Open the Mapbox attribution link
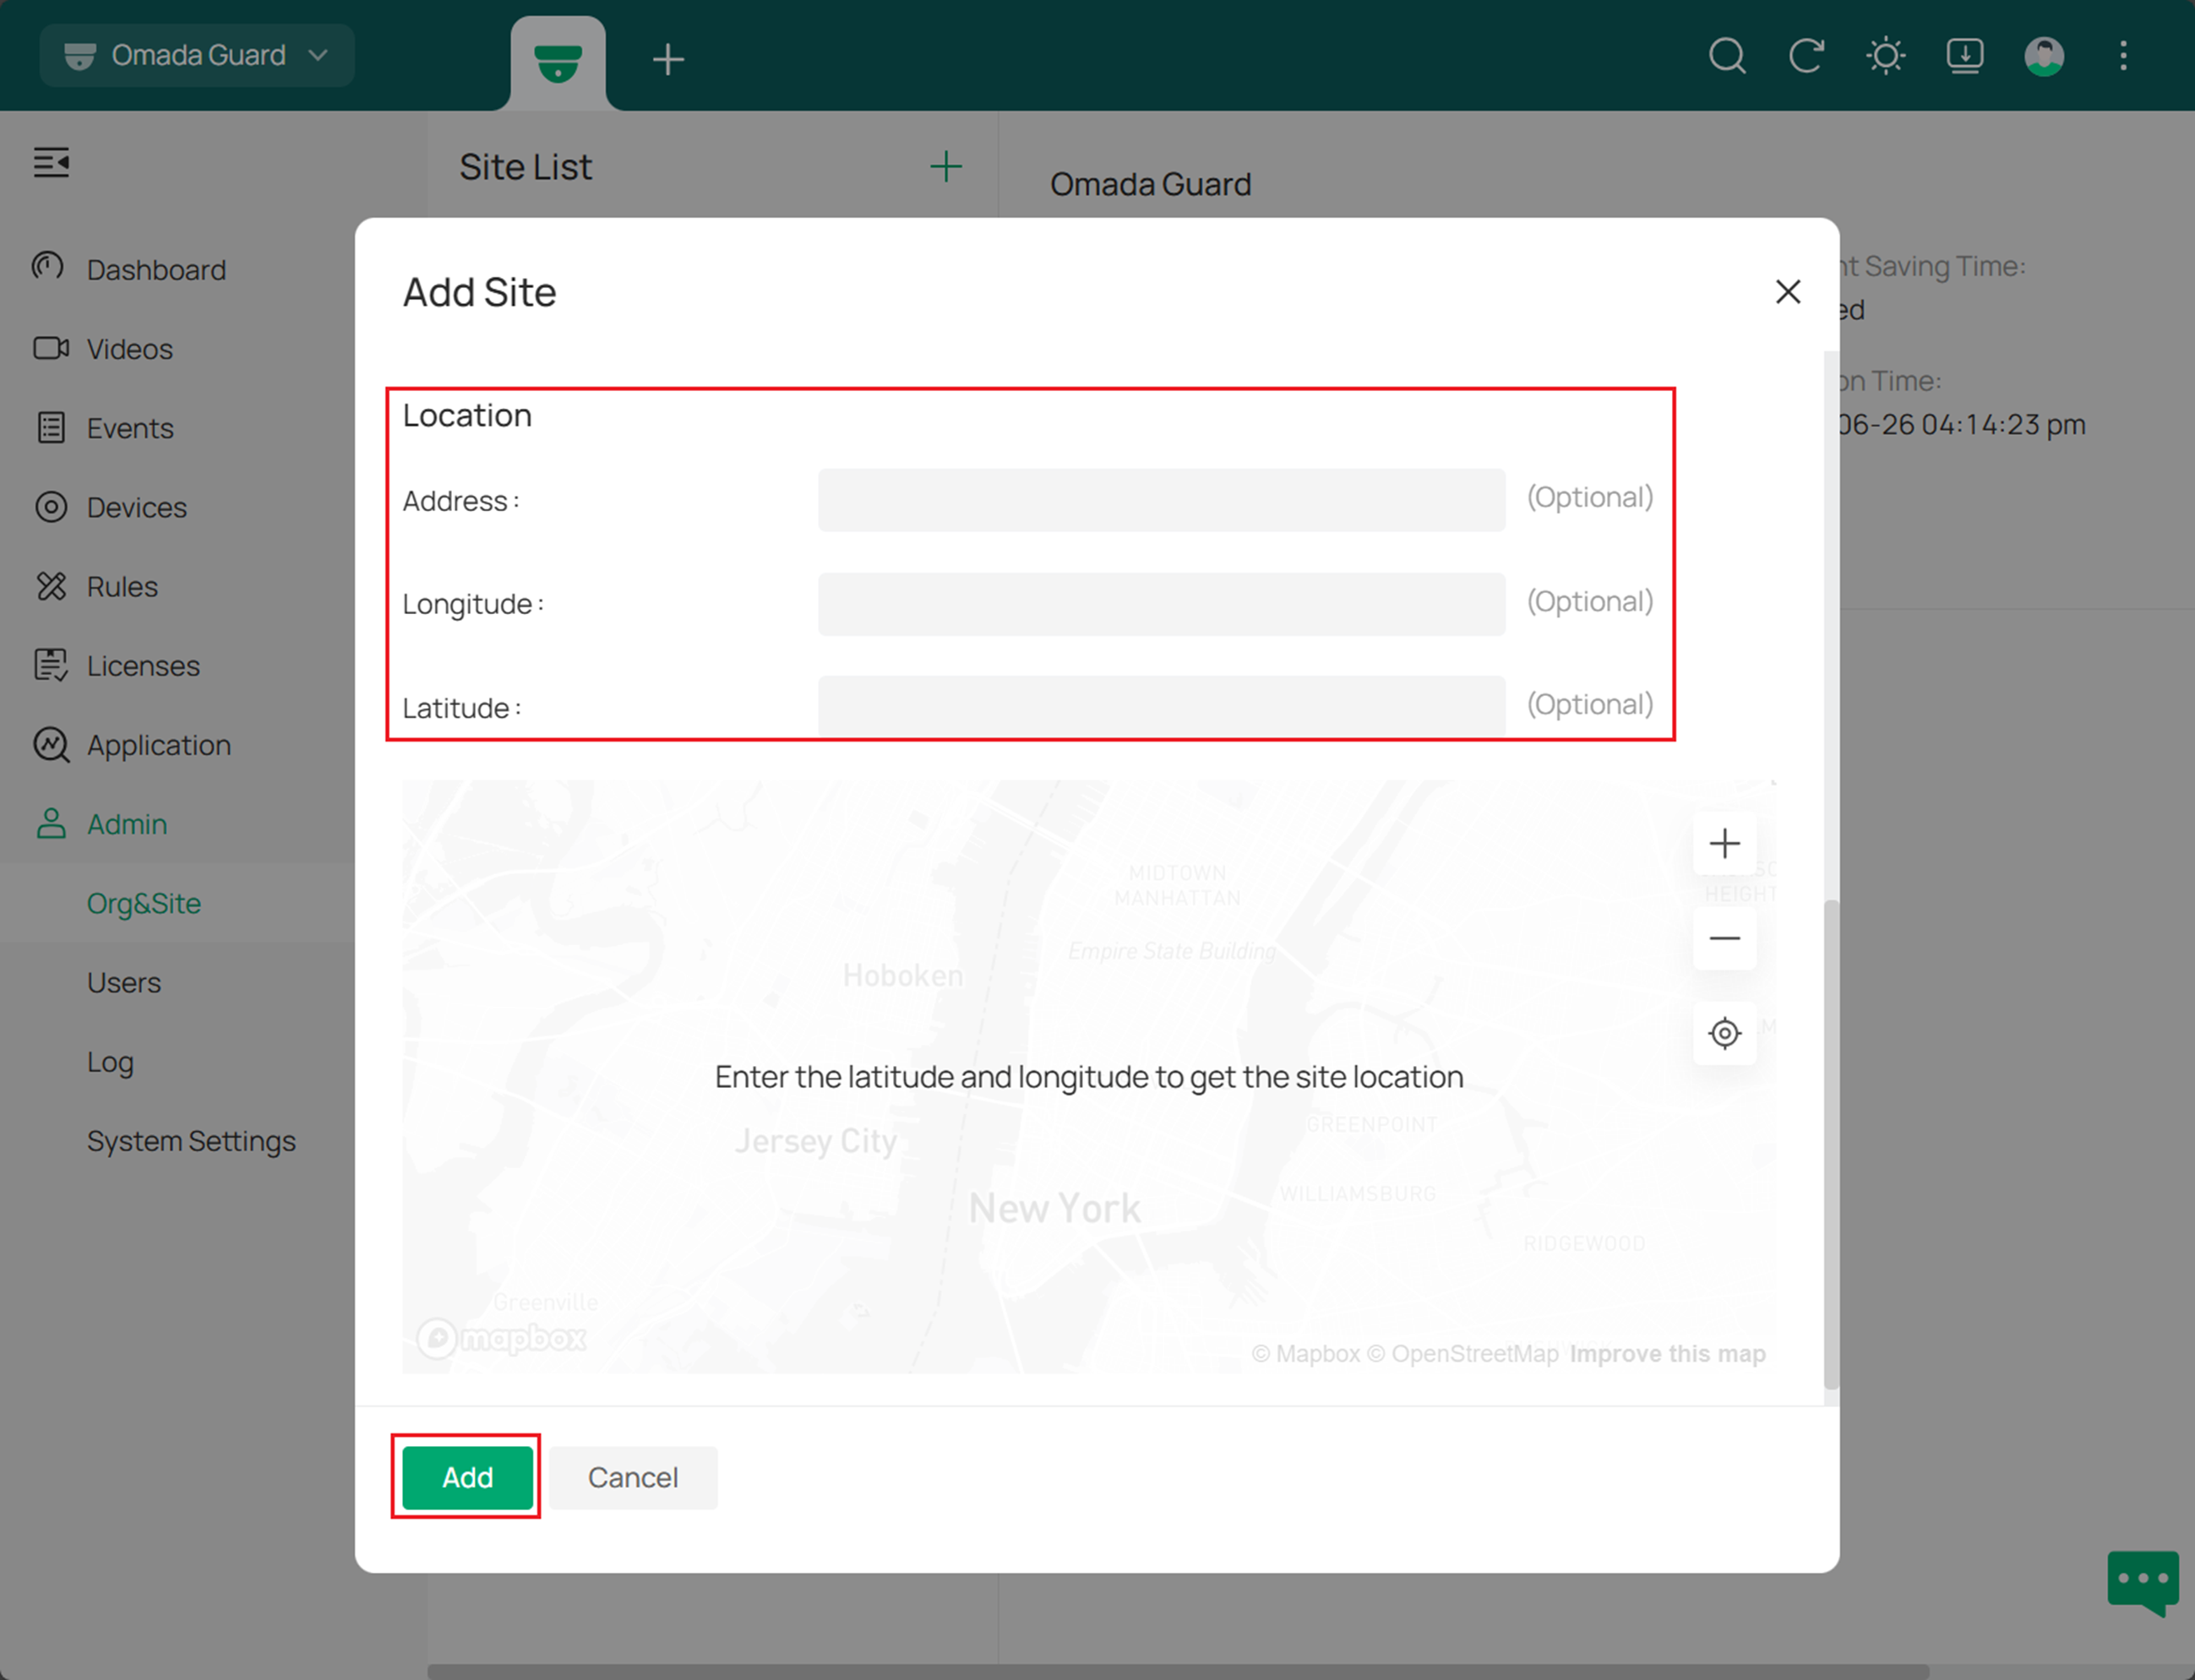This screenshot has width=2195, height=1680. (x=1305, y=1354)
